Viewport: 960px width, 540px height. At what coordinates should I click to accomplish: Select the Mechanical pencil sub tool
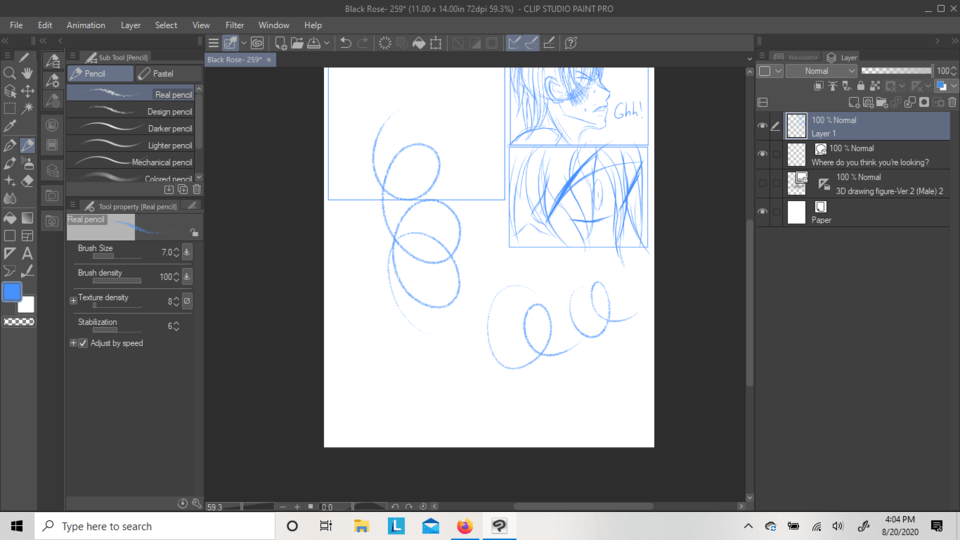pos(130,162)
